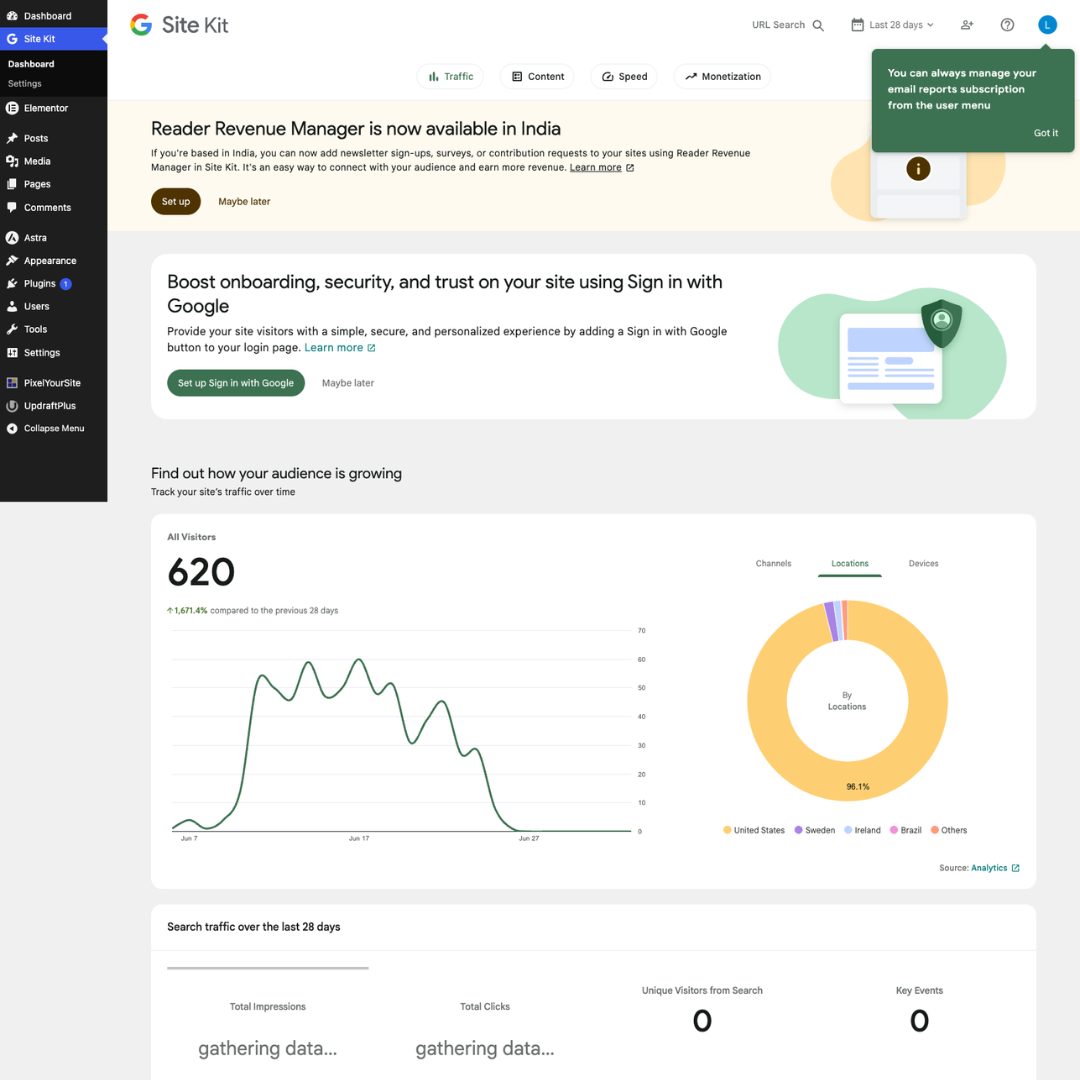Select the Key Events metric tile

coord(919,1012)
